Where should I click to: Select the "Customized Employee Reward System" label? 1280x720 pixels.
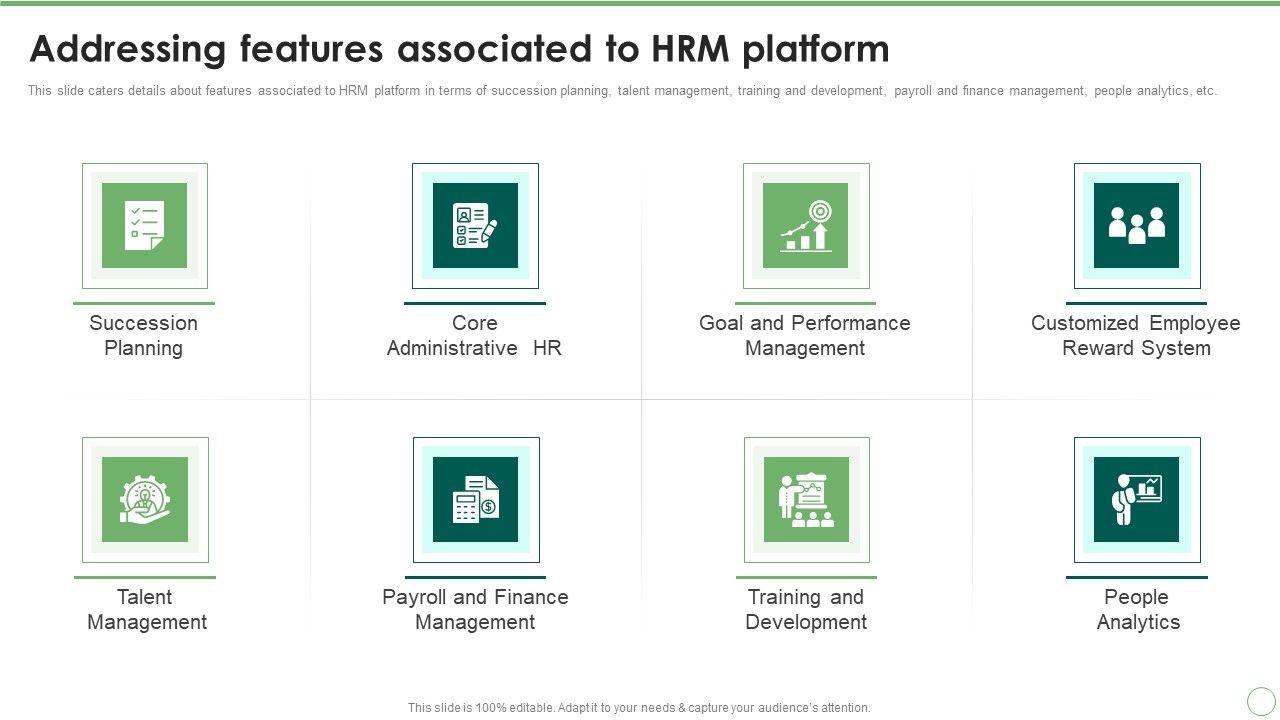[1136, 335]
